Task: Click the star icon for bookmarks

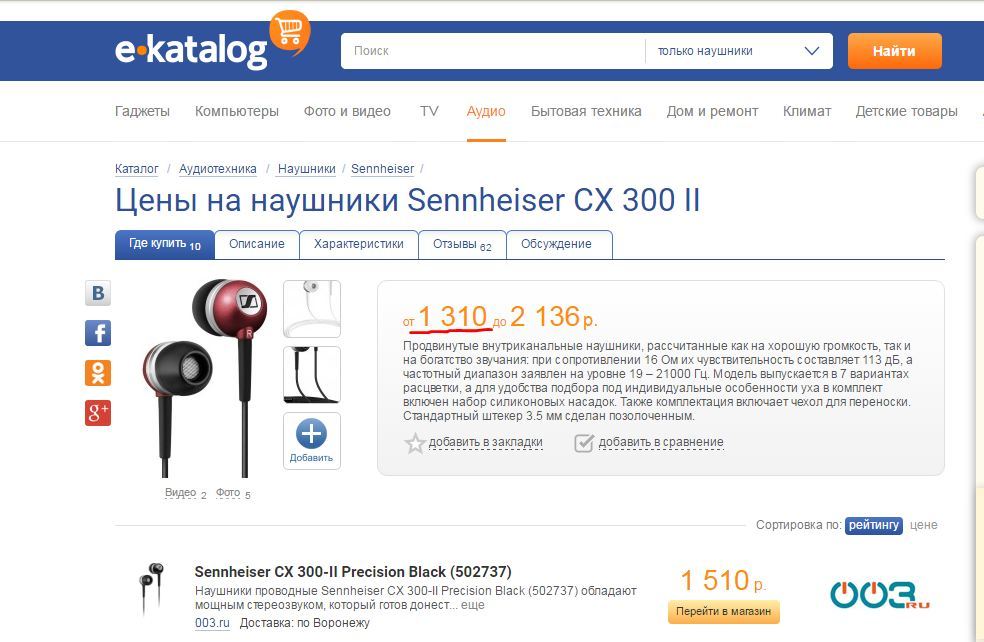Action: tap(415, 444)
